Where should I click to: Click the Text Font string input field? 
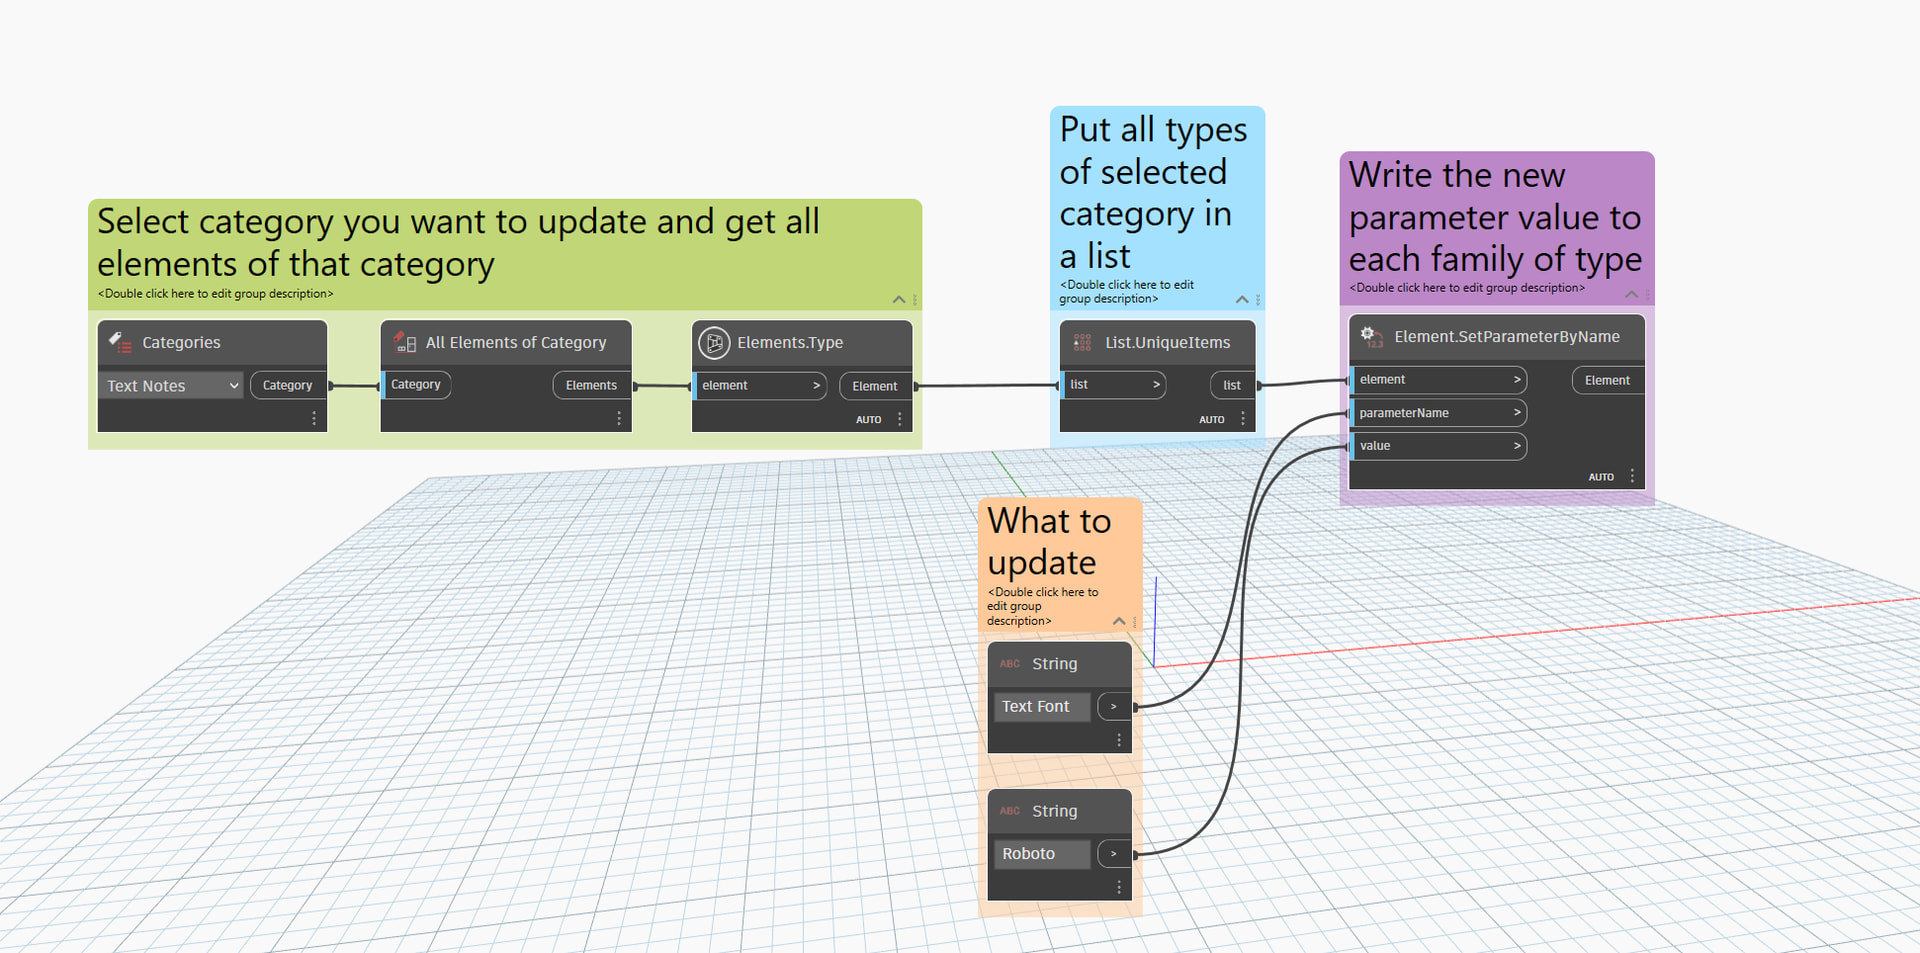coord(1041,706)
